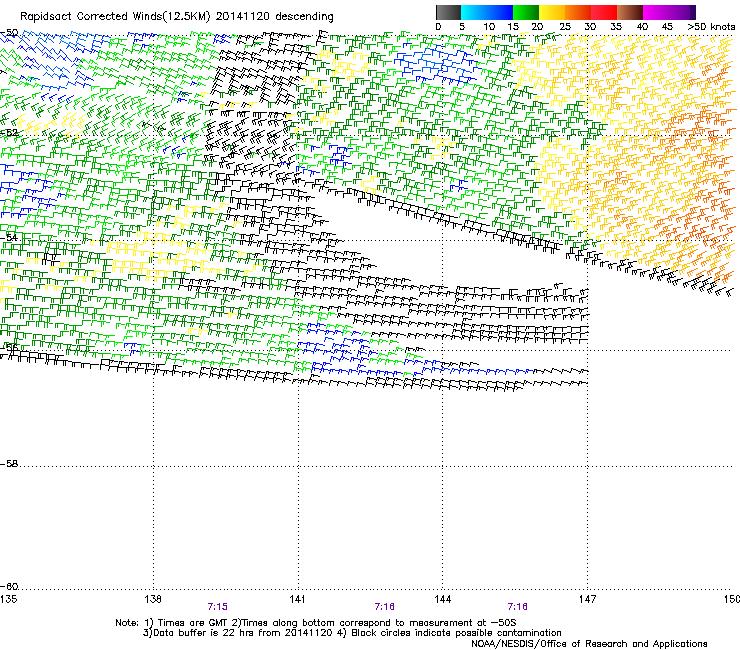Select the date '20141120' in the chart title

pyautogui.click(x=243, y=17)
